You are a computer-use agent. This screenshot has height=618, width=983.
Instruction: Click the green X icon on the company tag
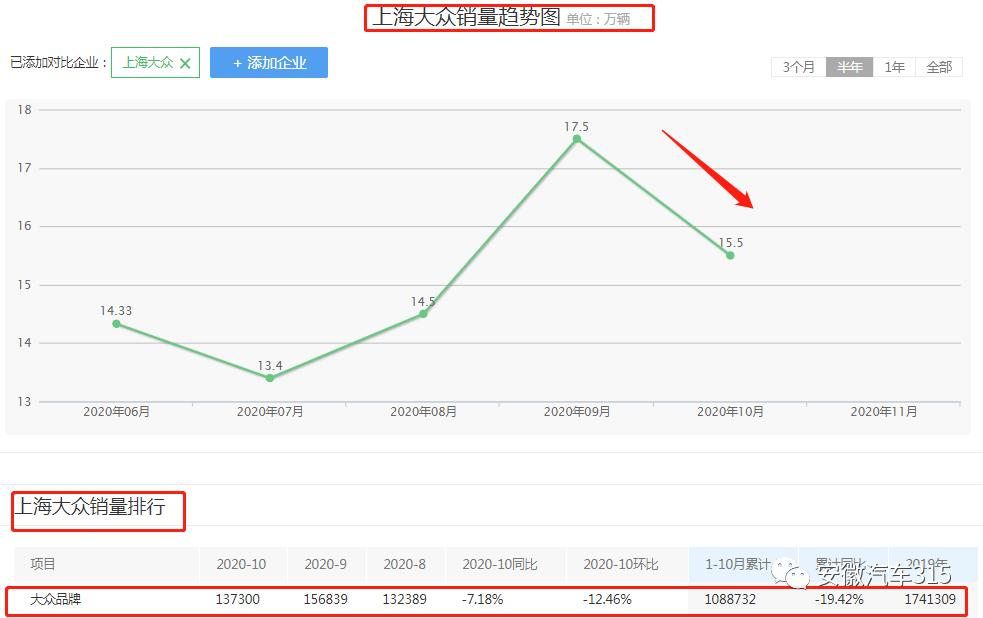click(x=184, y=62)
